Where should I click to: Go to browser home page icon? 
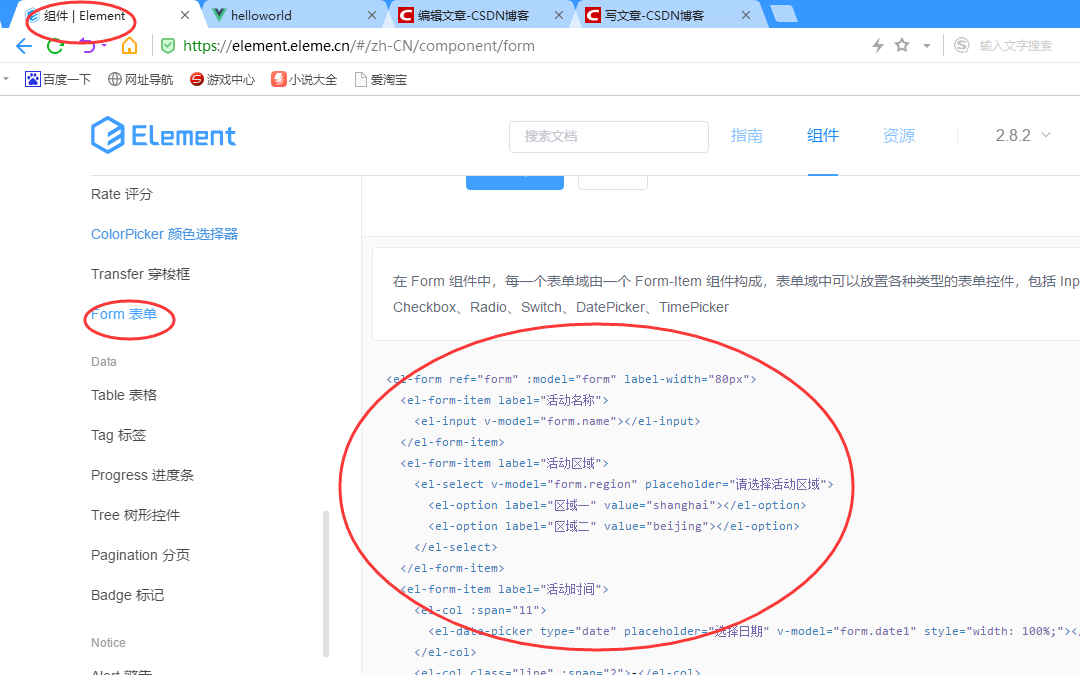point(129,46)
